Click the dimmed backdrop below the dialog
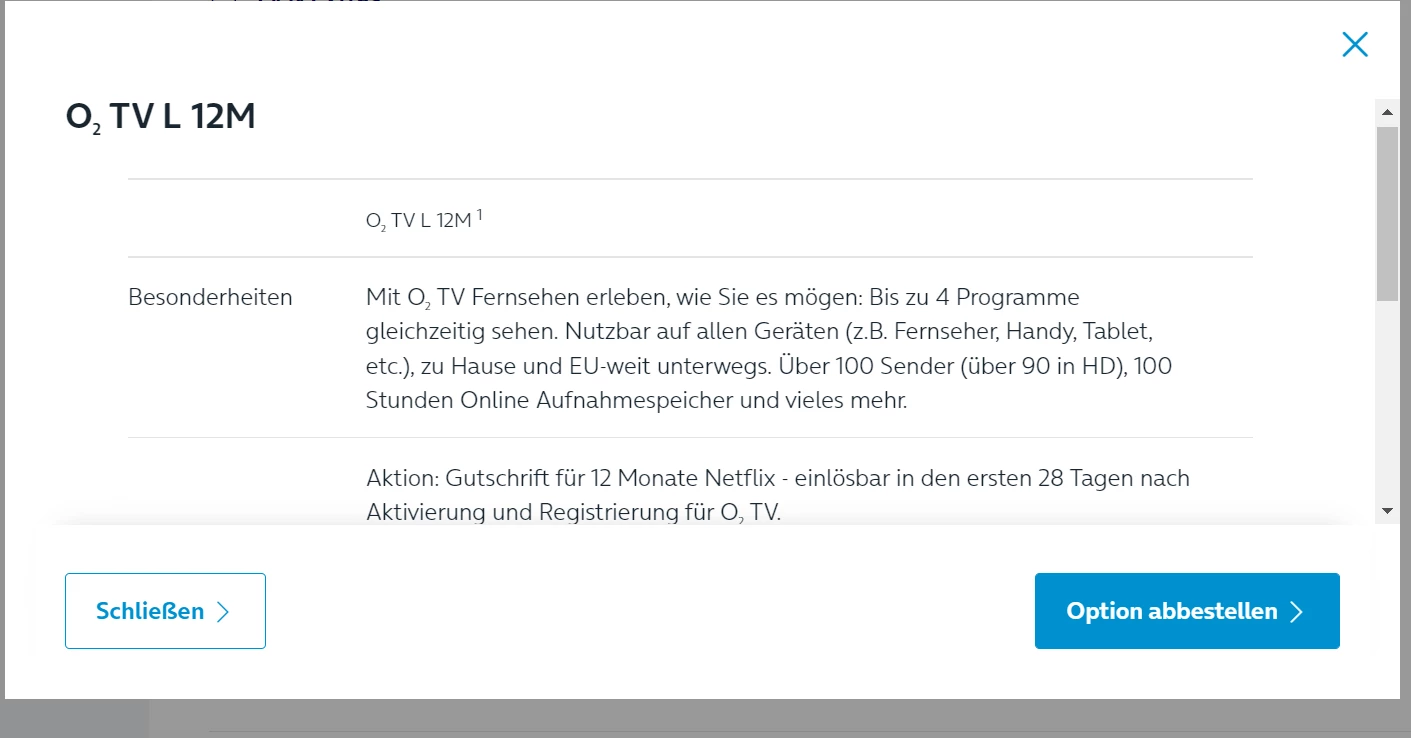The width and height of the screenshot is (1411, 738). pos(700,718)
